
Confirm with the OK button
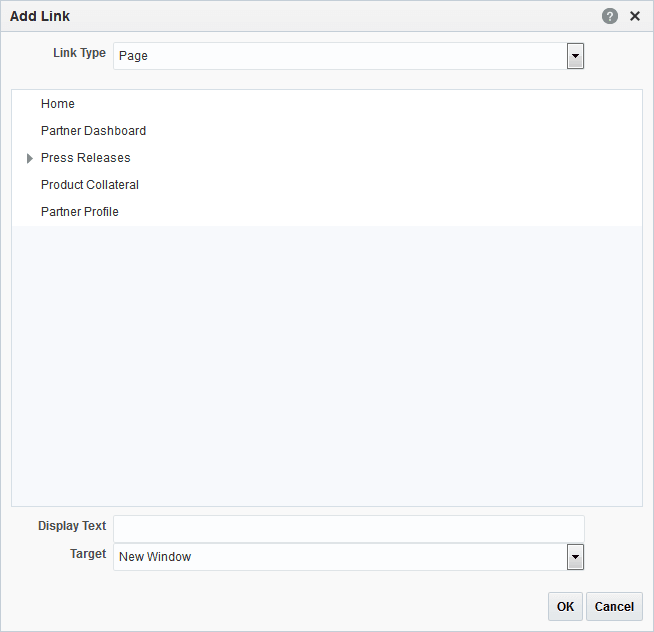(565, 606)
